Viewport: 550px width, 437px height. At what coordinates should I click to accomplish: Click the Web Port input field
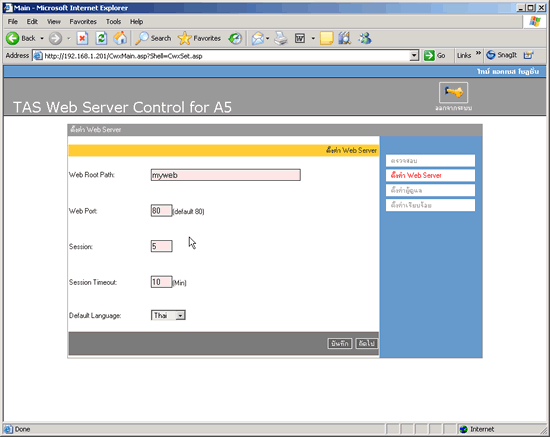click(x=161, y=211)
